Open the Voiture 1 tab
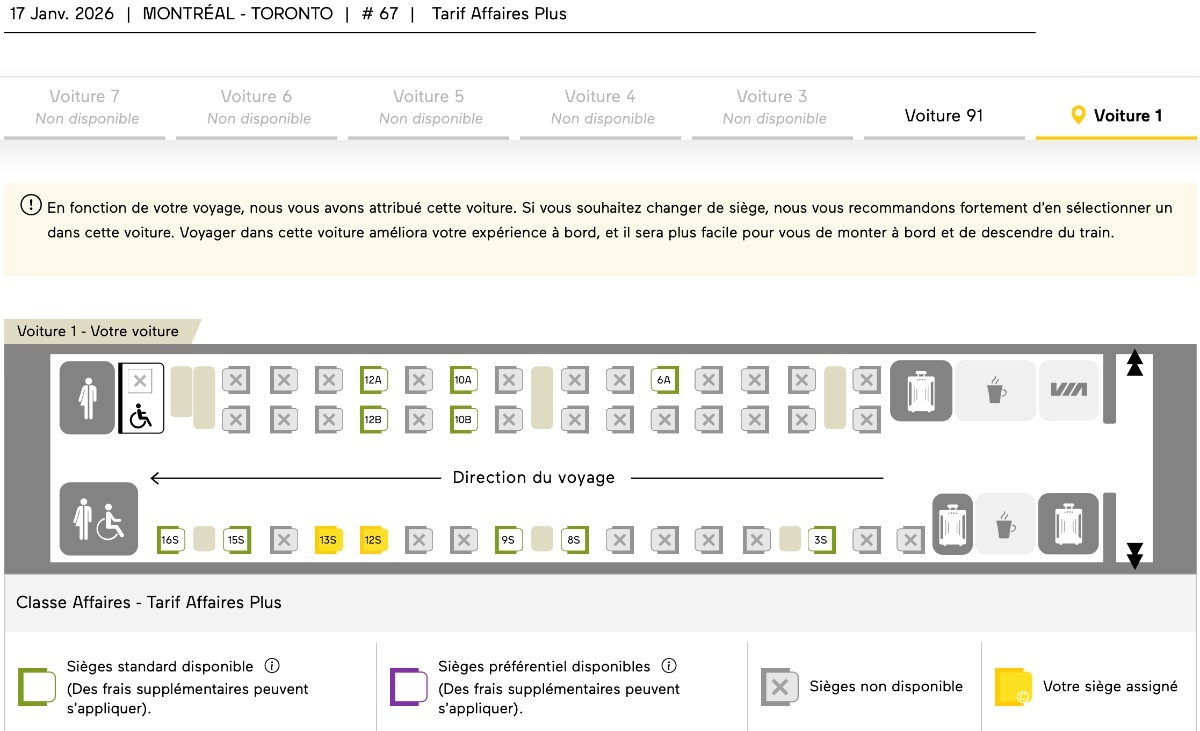The width and height of the screenshot is (1200, 731). coord(1116,116)
